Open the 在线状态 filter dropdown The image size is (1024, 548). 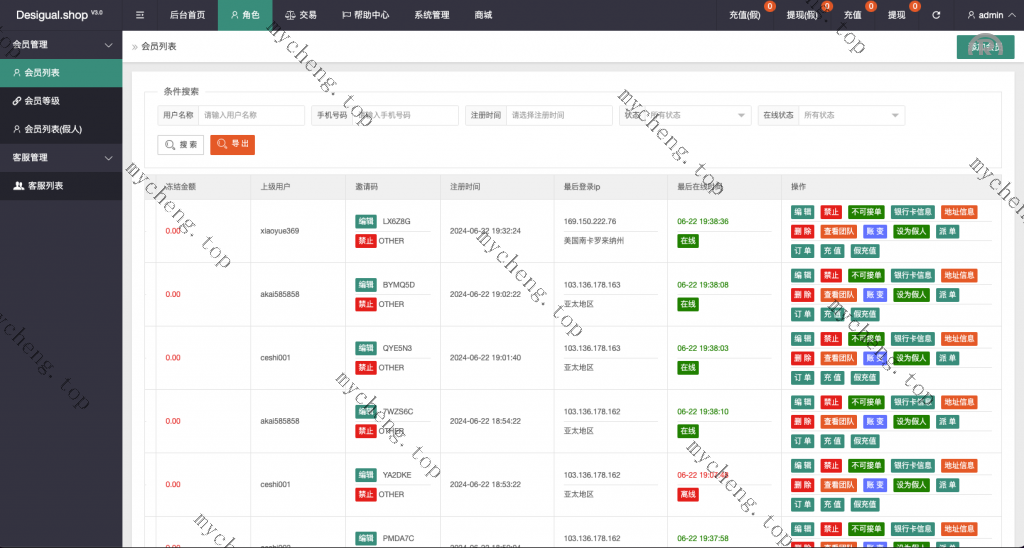pyautogui.click(x=851, y=115)
